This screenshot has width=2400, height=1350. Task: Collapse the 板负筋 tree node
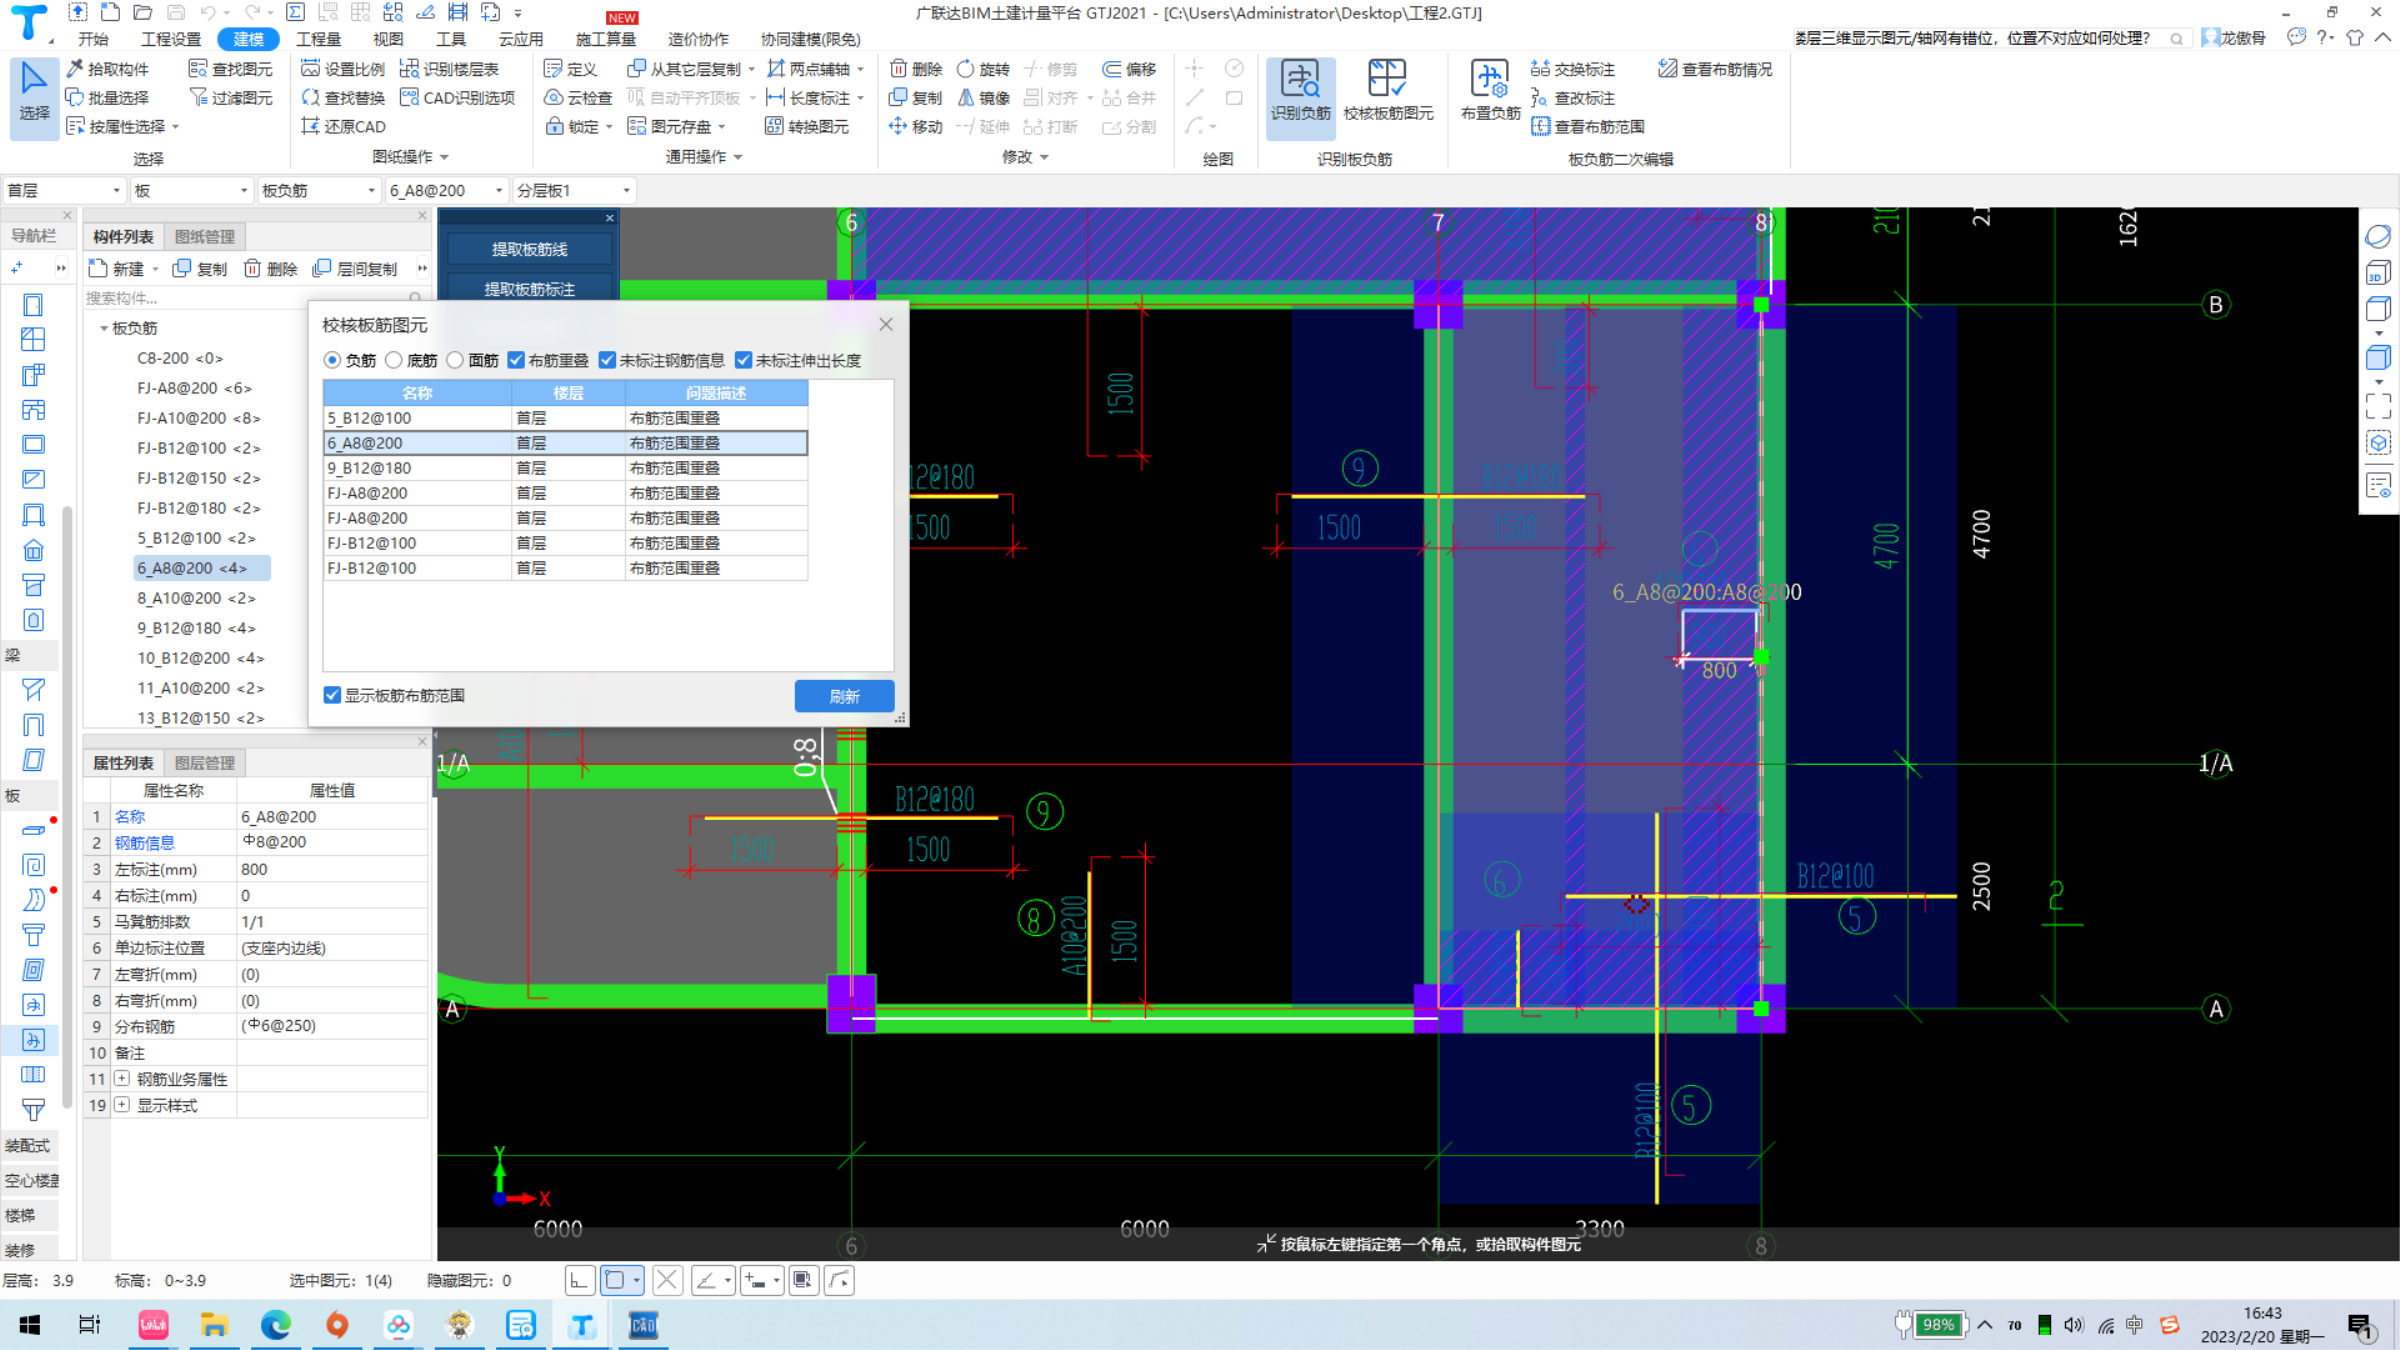104,328
